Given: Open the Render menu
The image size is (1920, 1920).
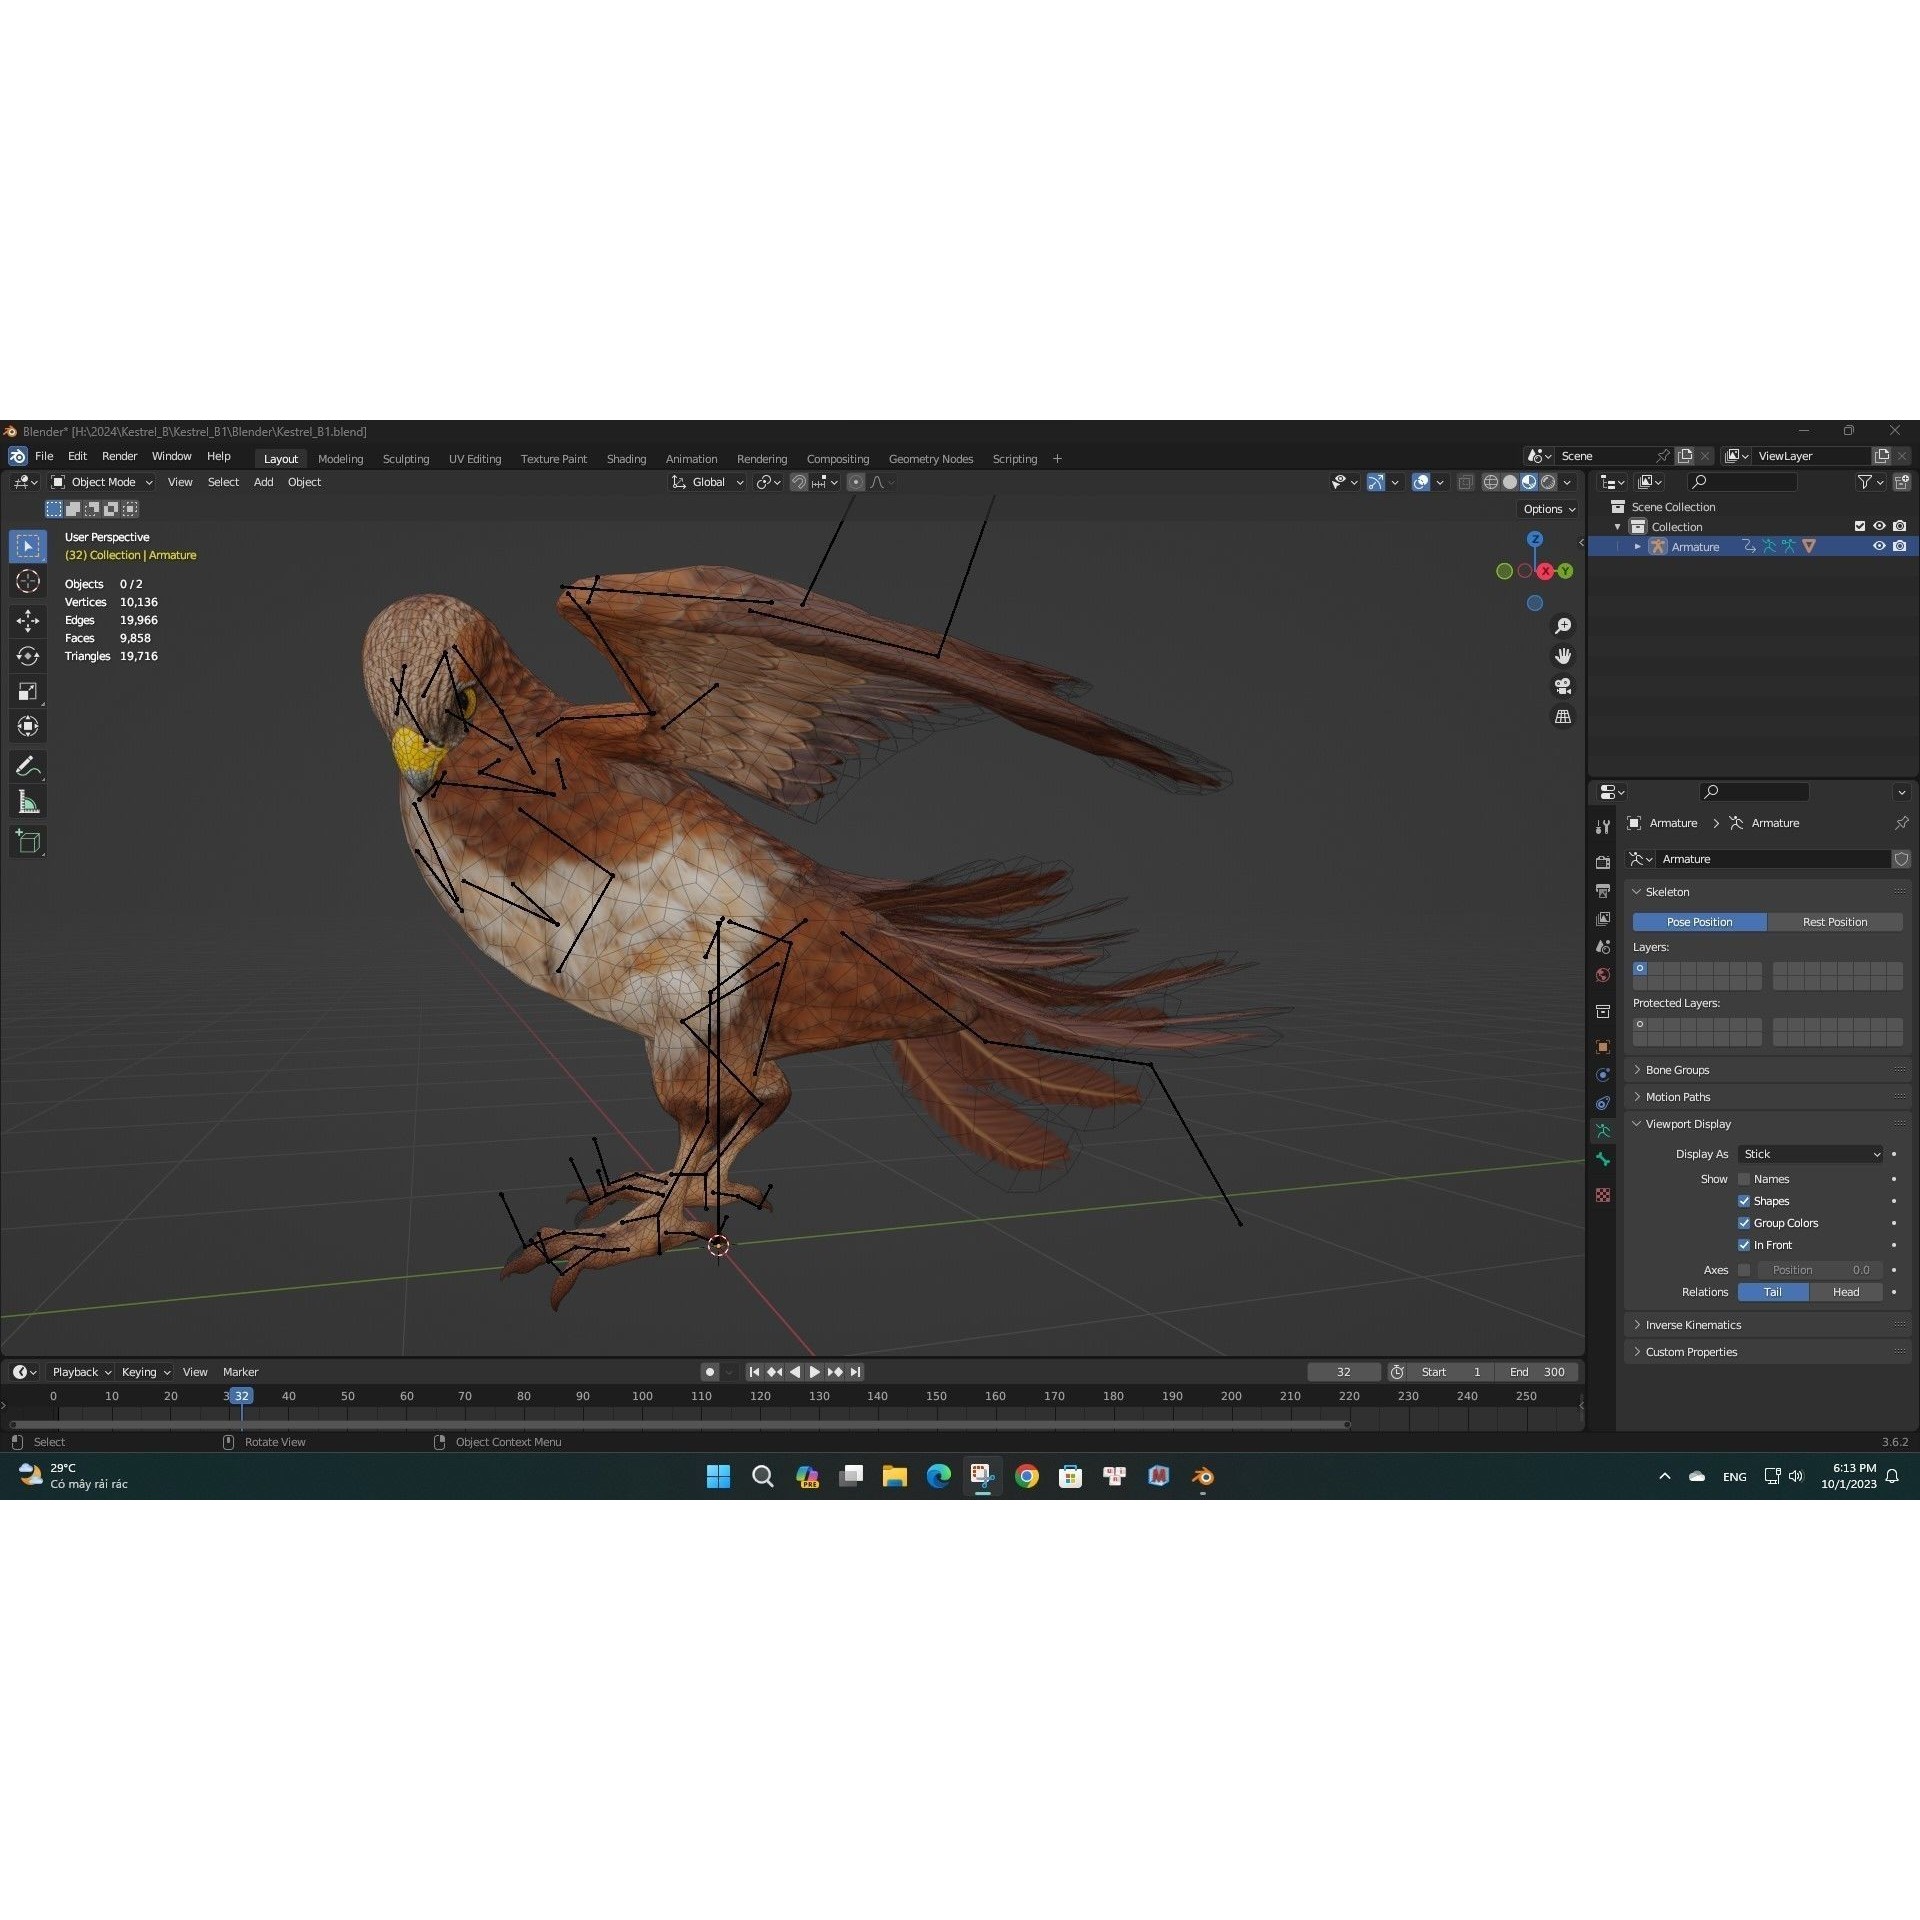Looking at the screenshot, I should (x=119, y=456).
